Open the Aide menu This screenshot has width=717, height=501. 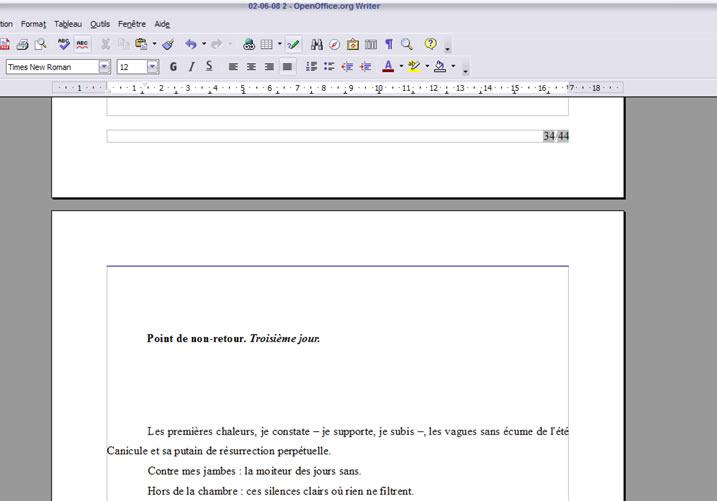pos(162,24)
